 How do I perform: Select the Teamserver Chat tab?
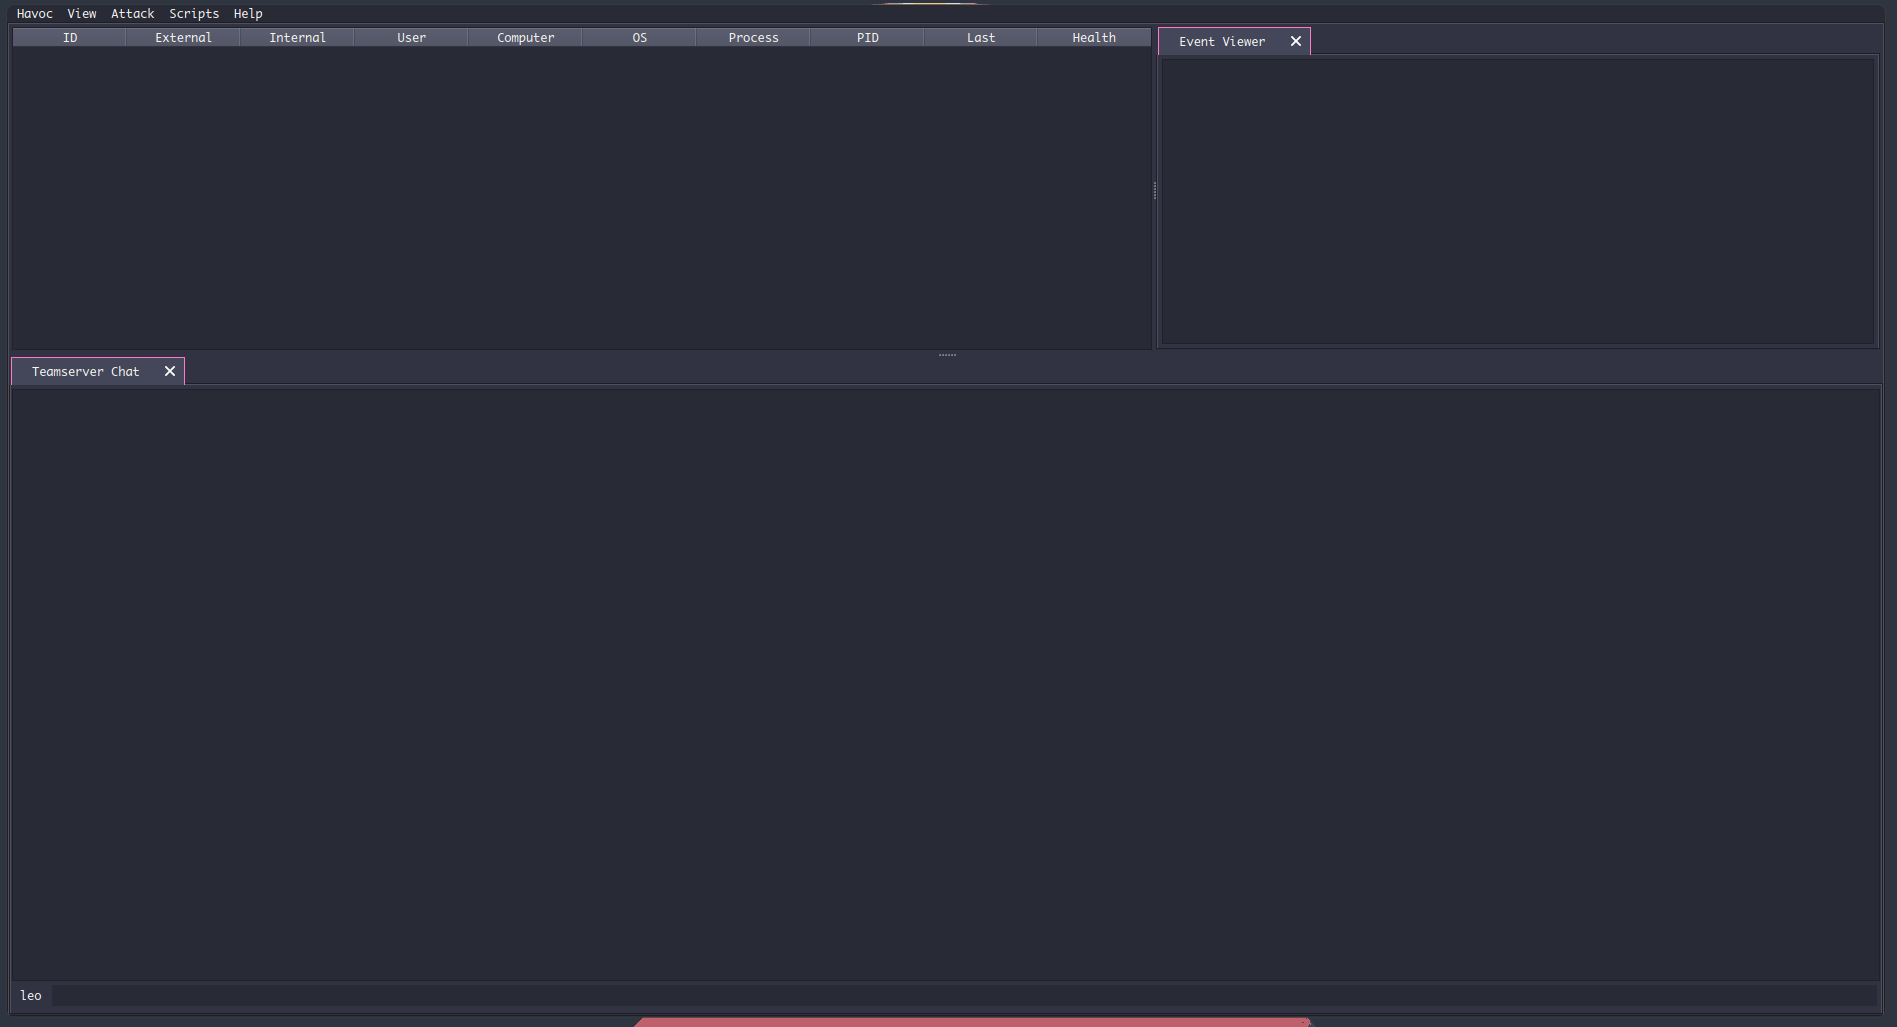click(x=85, y=371)
